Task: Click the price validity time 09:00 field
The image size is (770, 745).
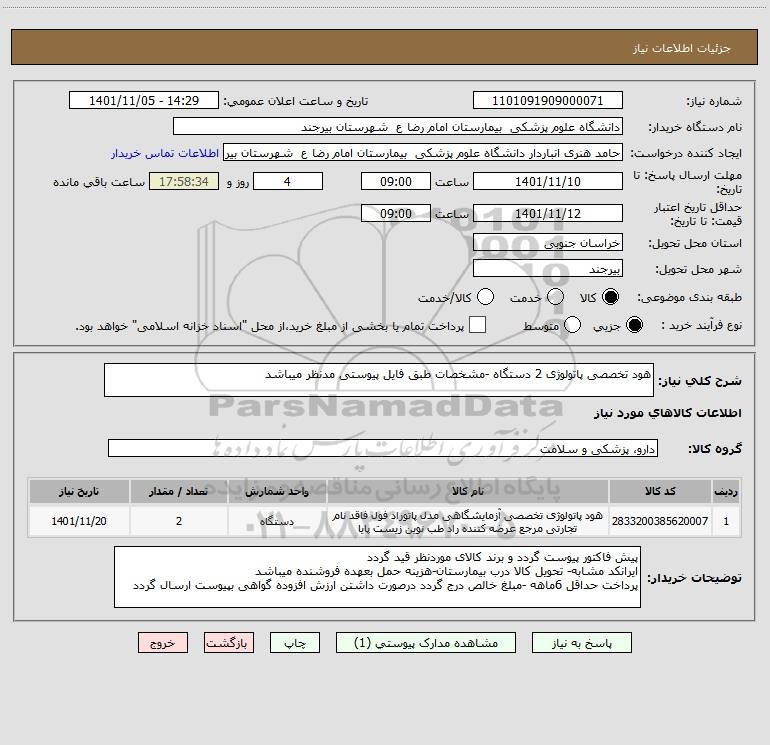Action: [396, 213]
